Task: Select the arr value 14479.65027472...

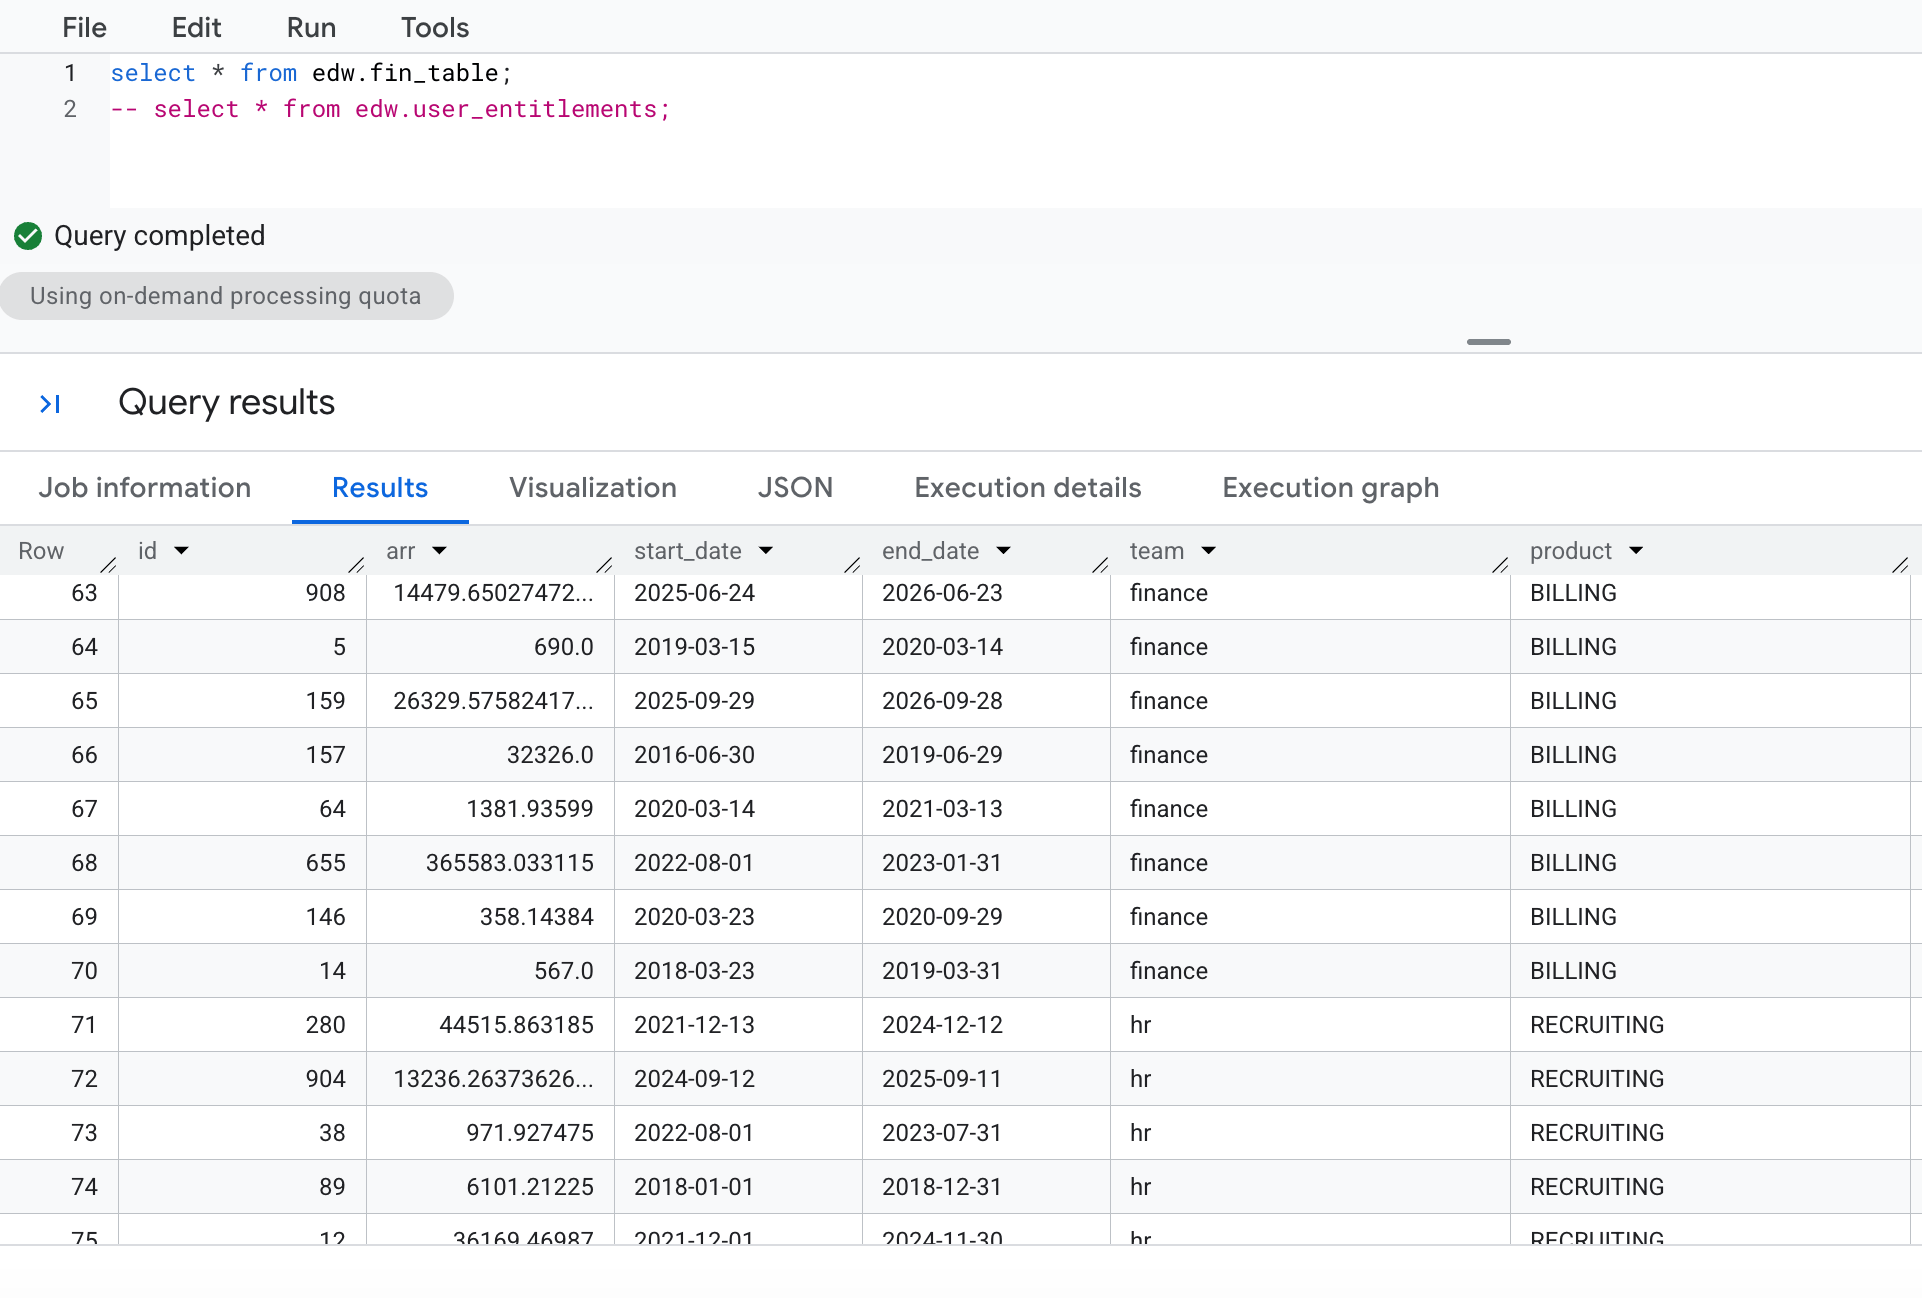Action: (494, 593)
